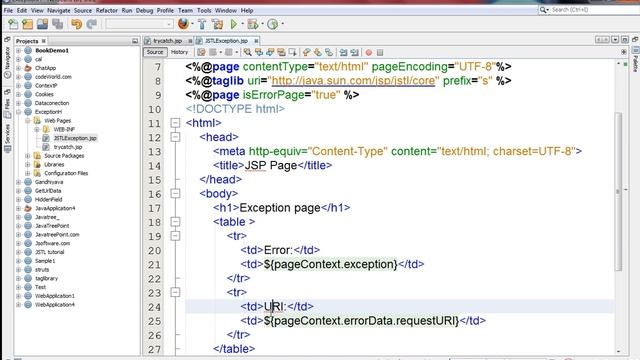This screenshot has width=640, height=360.
Task: Run the project with green play icon
Action: [x=234, y=24]
